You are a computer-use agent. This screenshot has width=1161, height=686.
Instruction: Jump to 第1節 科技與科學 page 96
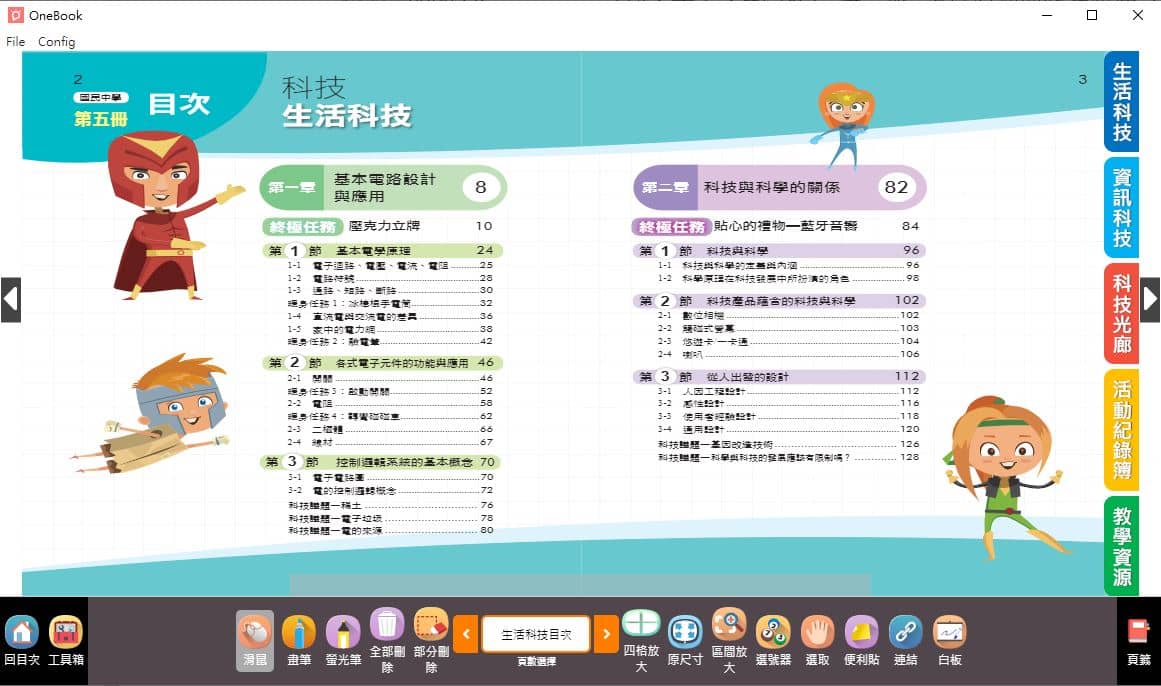click(780, 250)
